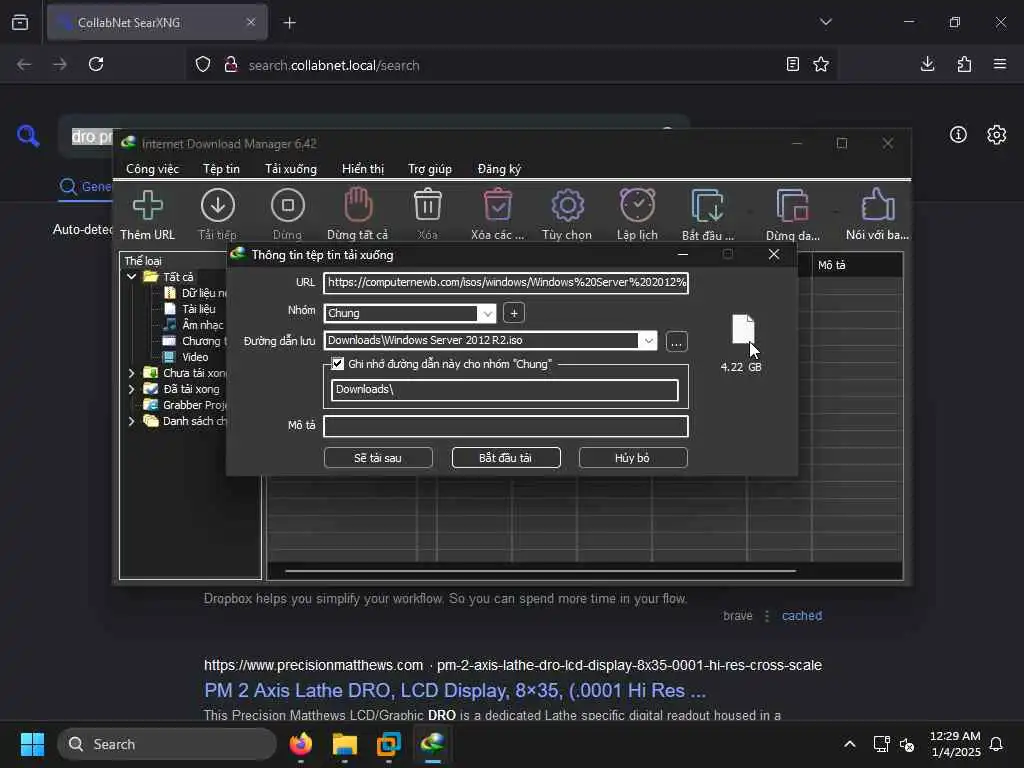Open SearXNG preferences gear icon
Screen dimensions: 1024x768
997,135
